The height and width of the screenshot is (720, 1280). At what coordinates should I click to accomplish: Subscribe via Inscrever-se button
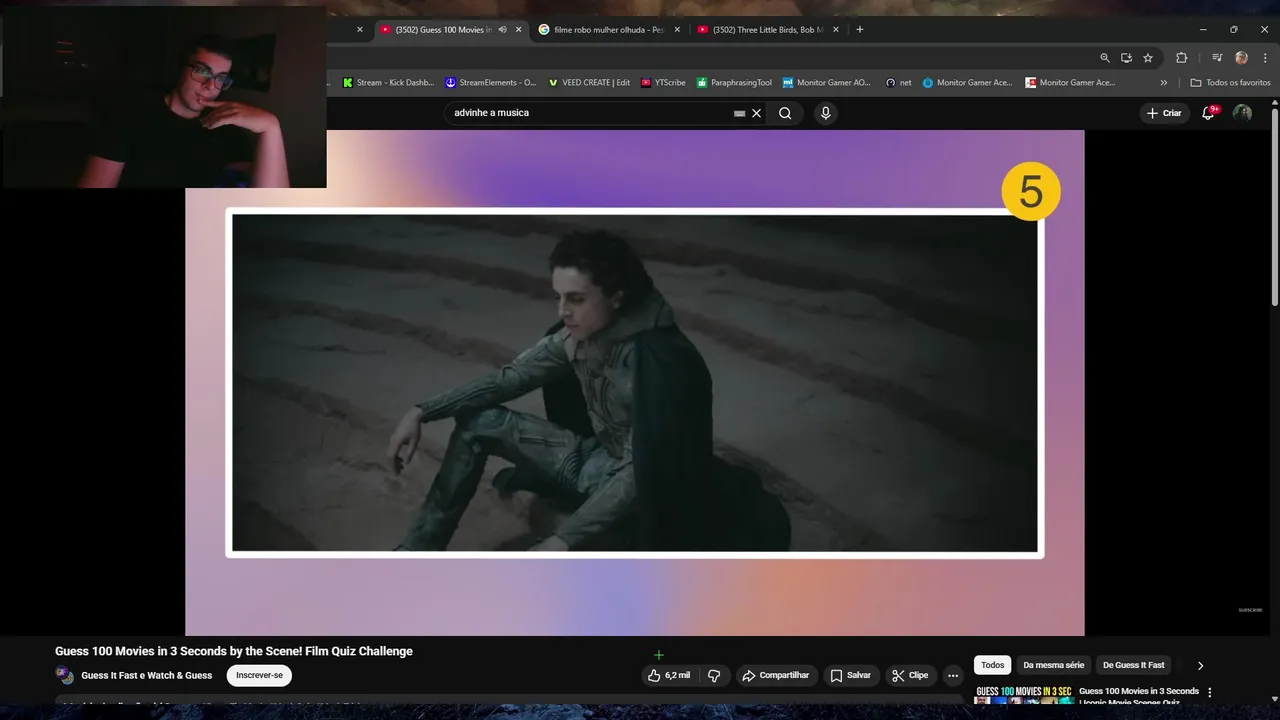[x=259, y=675]
